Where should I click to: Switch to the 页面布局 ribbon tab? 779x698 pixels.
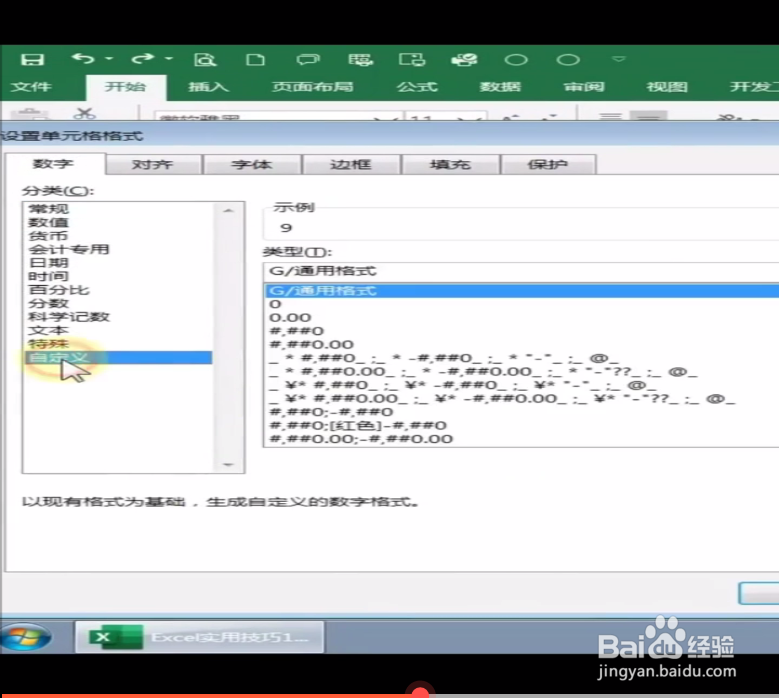coord(312,87)
